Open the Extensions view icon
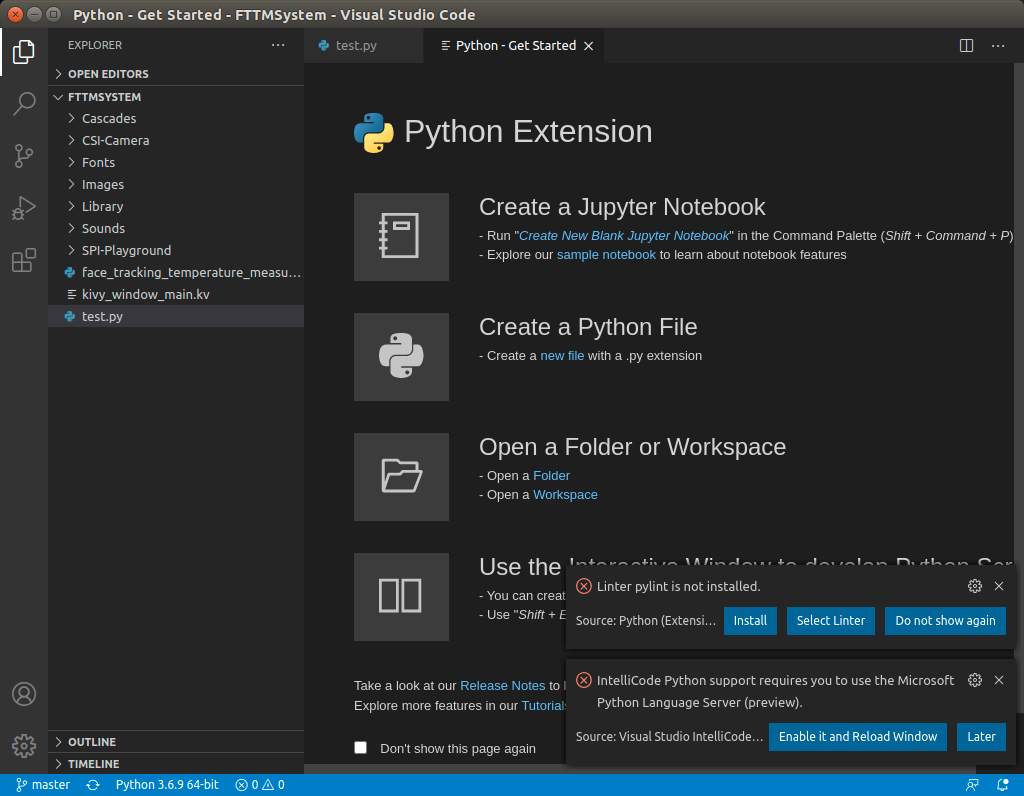This screenshot has width=1024, height=796. point(24,261)
